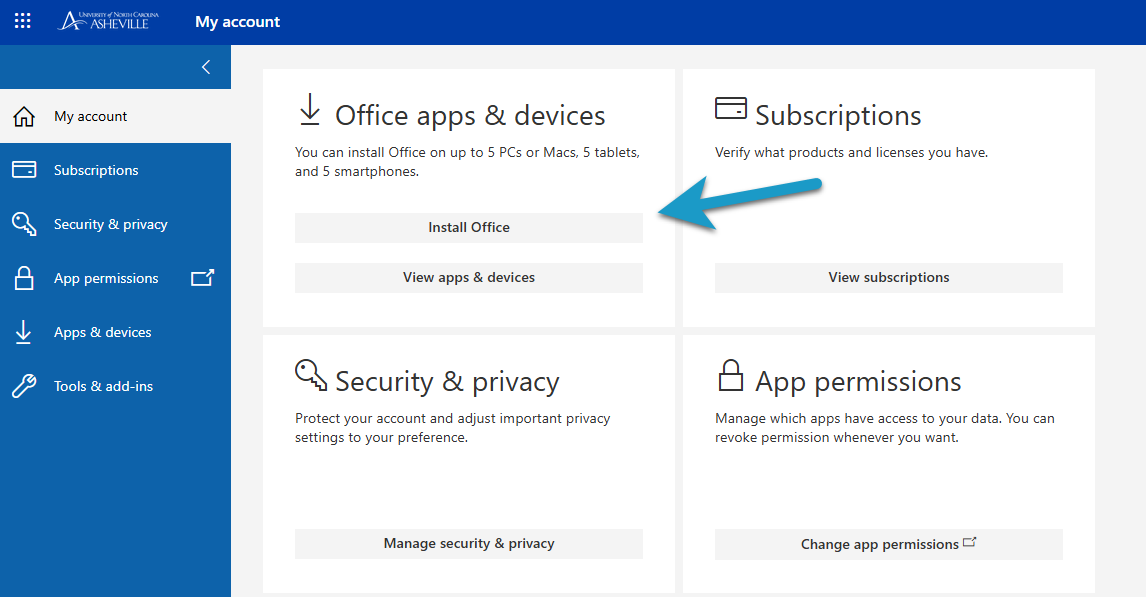
Task: Click View apps & devices button
Action: click(468, 278)
